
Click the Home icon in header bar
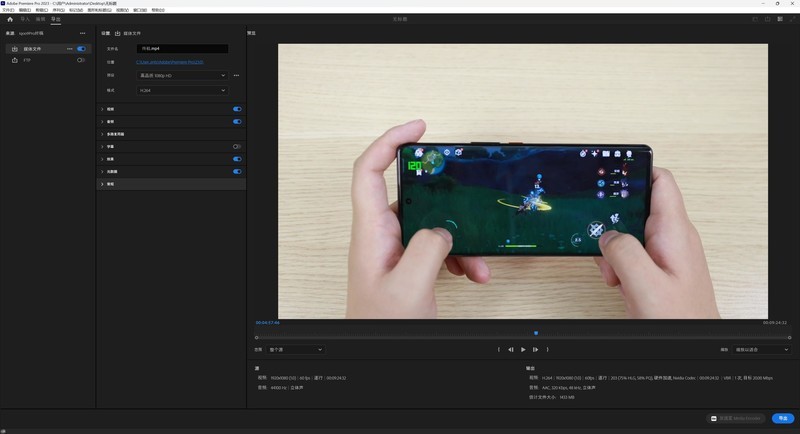tap(10, 19)
